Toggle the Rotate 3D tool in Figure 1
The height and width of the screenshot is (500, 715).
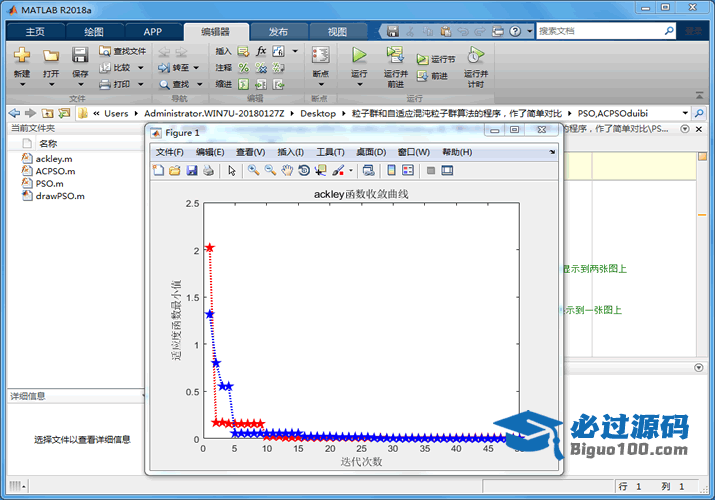pyautogui.click(x=304, y=170)
